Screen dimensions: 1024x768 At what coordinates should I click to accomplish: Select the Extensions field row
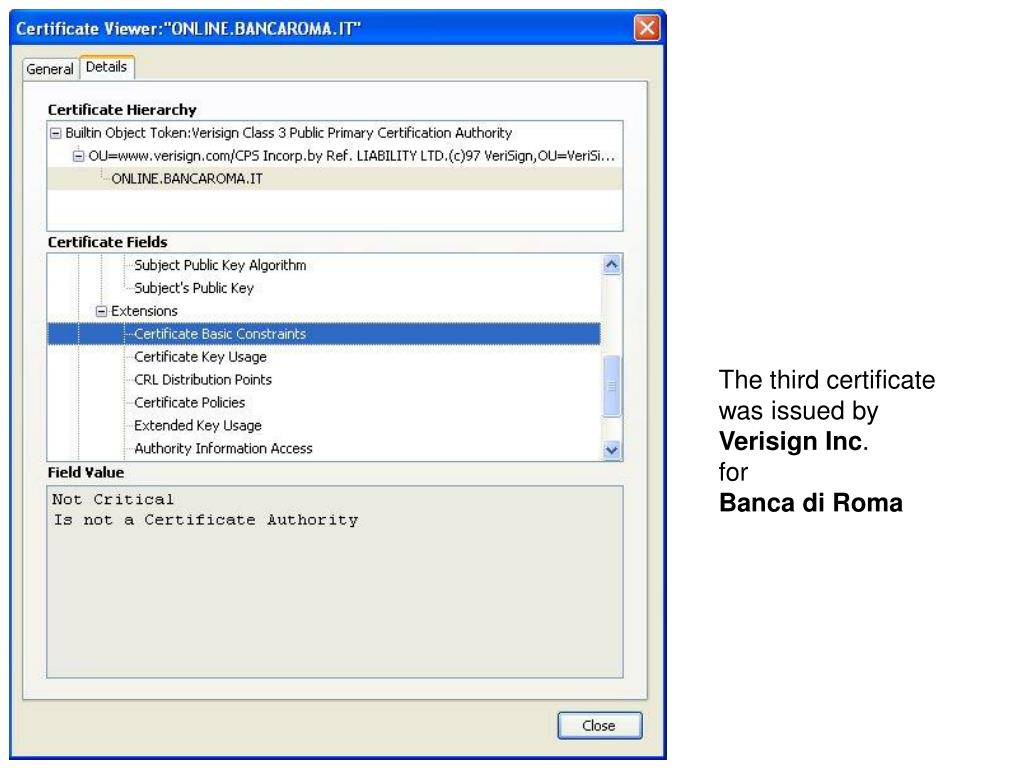point(144,311)
